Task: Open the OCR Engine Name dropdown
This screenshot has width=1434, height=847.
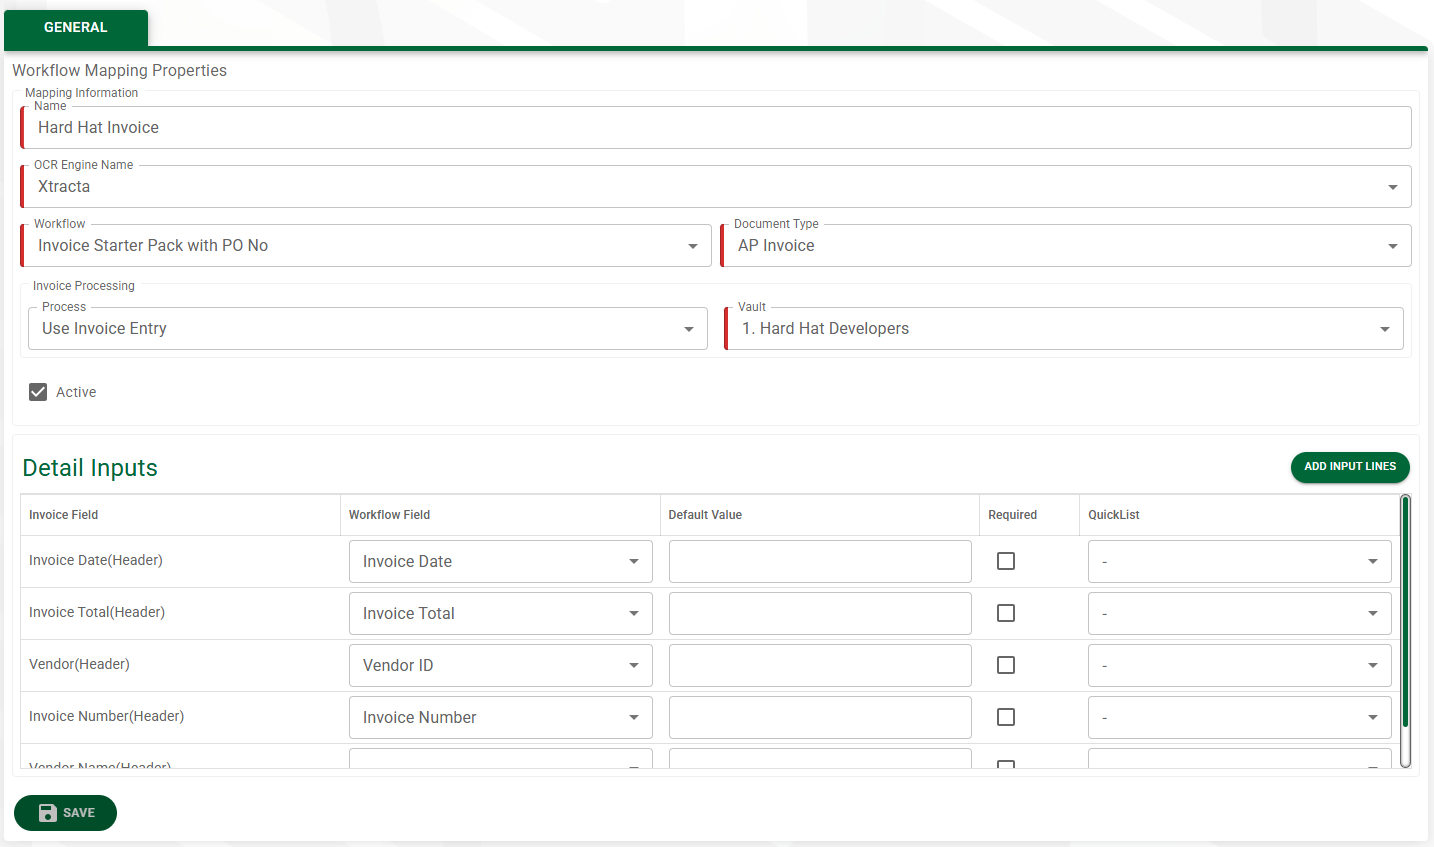Action: [716, 187]
